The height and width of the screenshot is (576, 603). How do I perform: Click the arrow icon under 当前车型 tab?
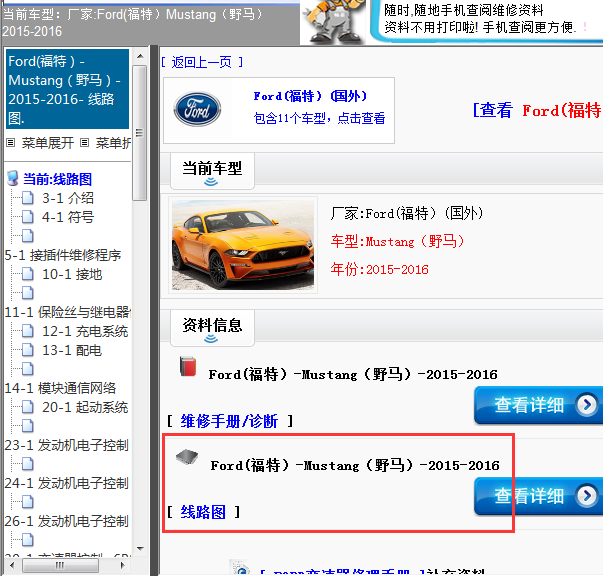211,181
